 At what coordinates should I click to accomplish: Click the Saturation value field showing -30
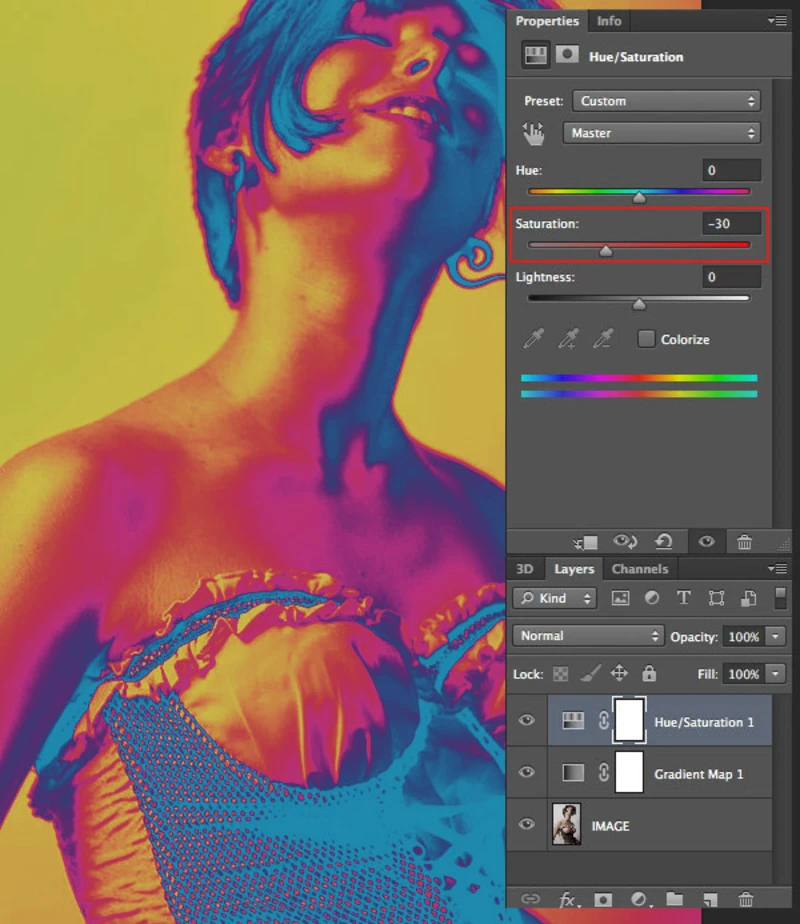pos(732,223)
